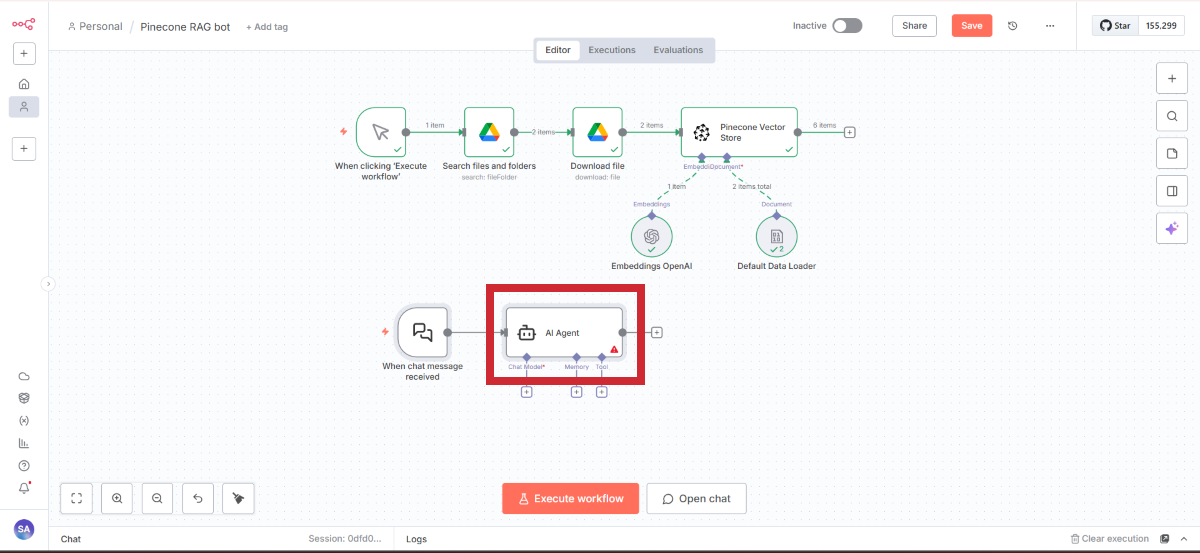Open the node search magnifier on right

coord(1171,115)
